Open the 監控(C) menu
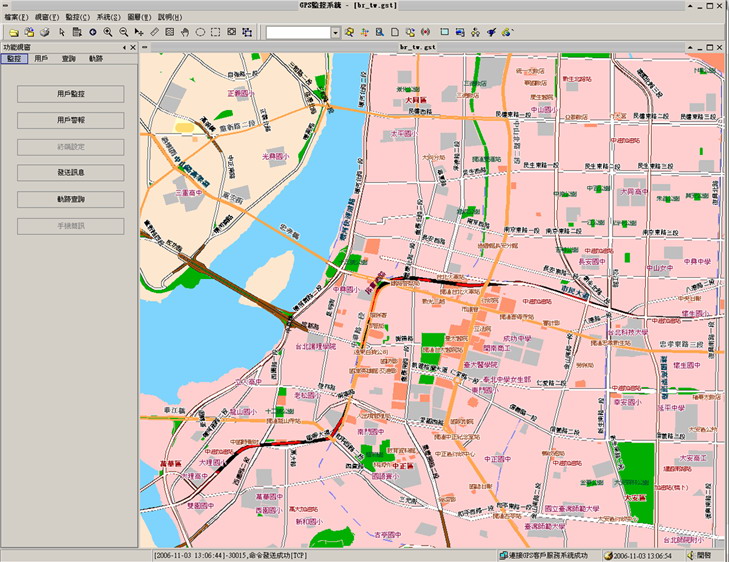The image size is (729, 562). click(78, 18)
